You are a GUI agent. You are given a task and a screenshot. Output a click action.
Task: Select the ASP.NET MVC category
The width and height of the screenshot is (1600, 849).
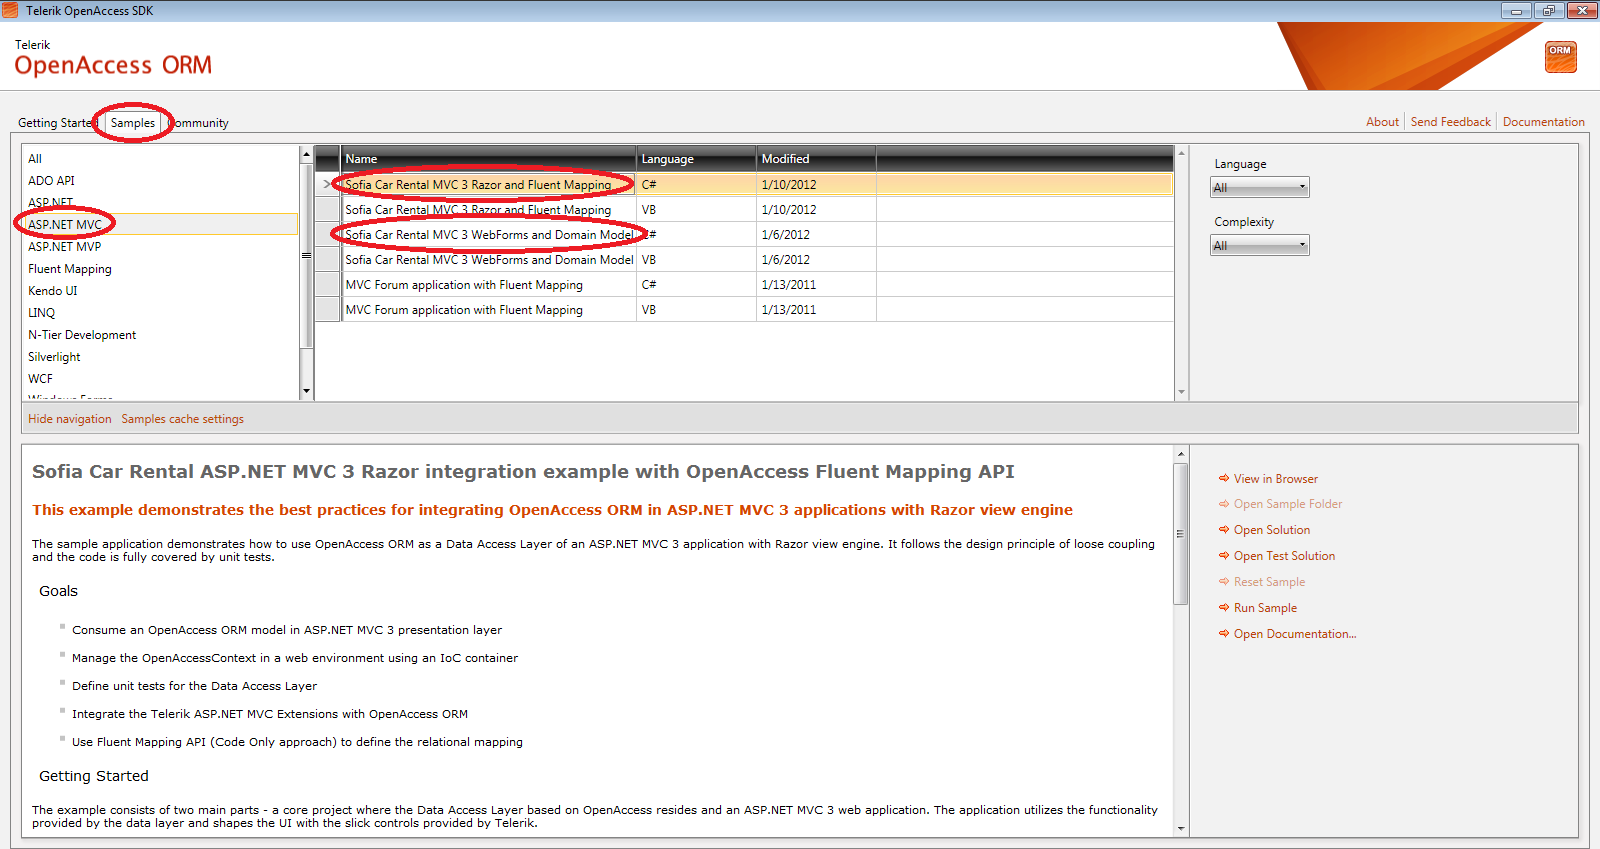(160, 225)
